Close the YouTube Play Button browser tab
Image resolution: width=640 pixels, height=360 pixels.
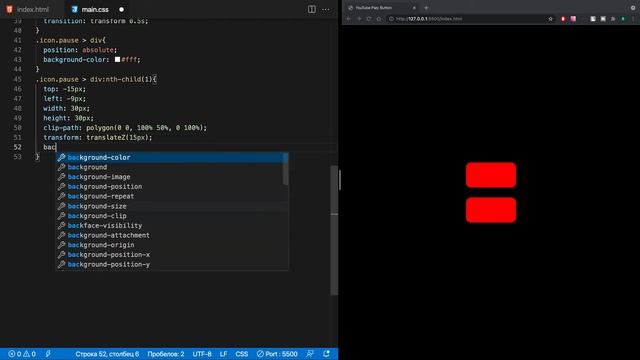point(414,8)
